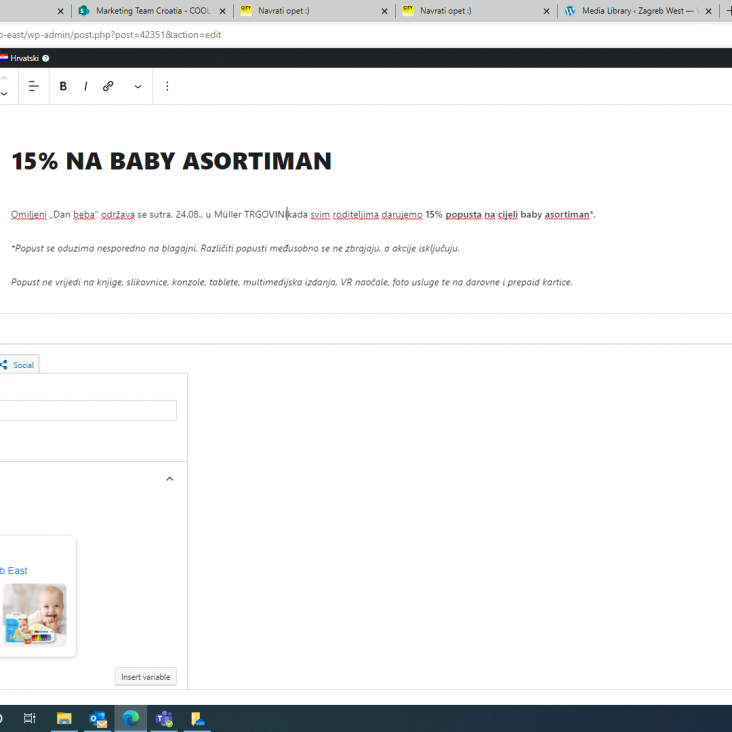Open Microsoft Edge from the taskbar
Image resolution: width=732 pixels, height=732 pixels.
coord(131,718)
